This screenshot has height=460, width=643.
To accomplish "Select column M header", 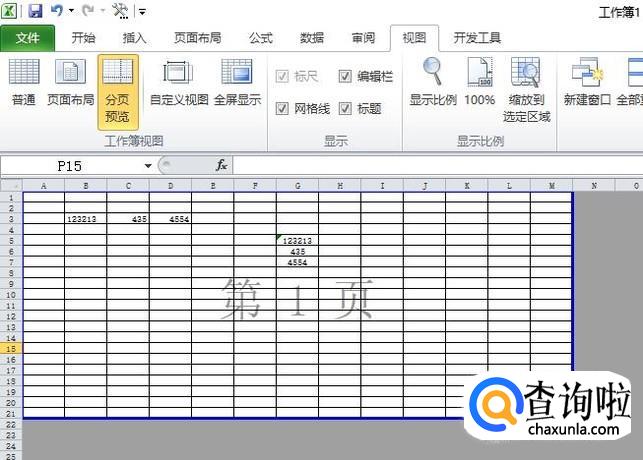I will click(552, 186).
